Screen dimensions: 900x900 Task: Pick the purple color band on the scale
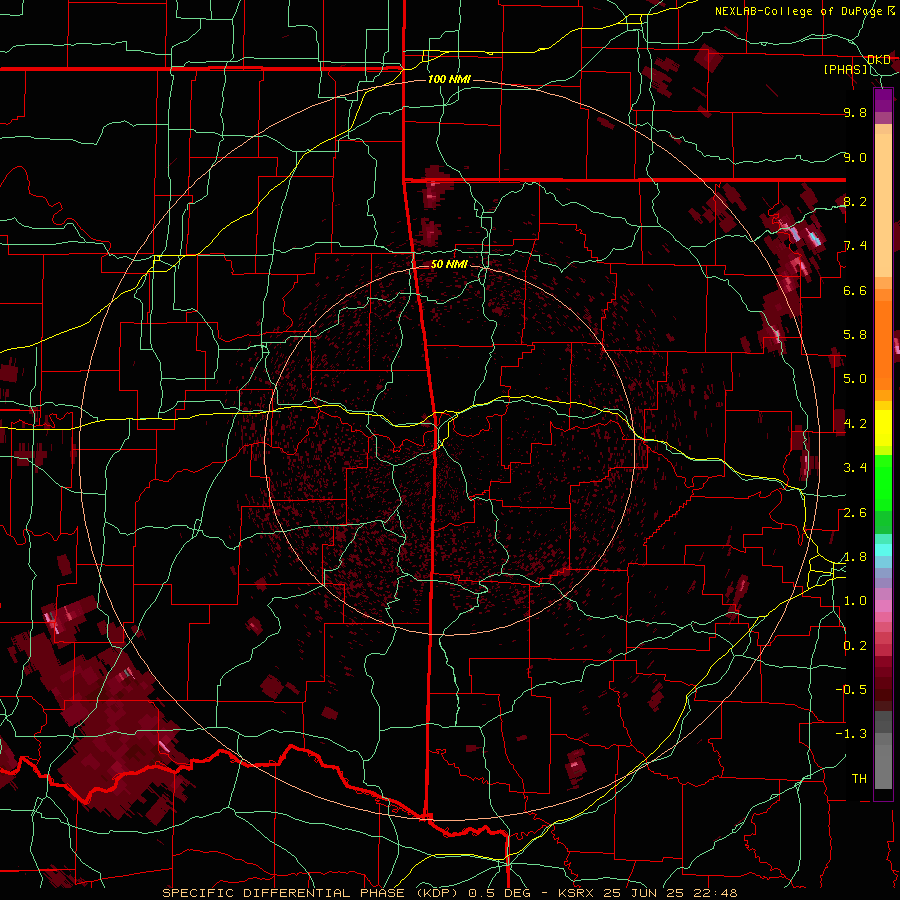click(x=883, y=100)
